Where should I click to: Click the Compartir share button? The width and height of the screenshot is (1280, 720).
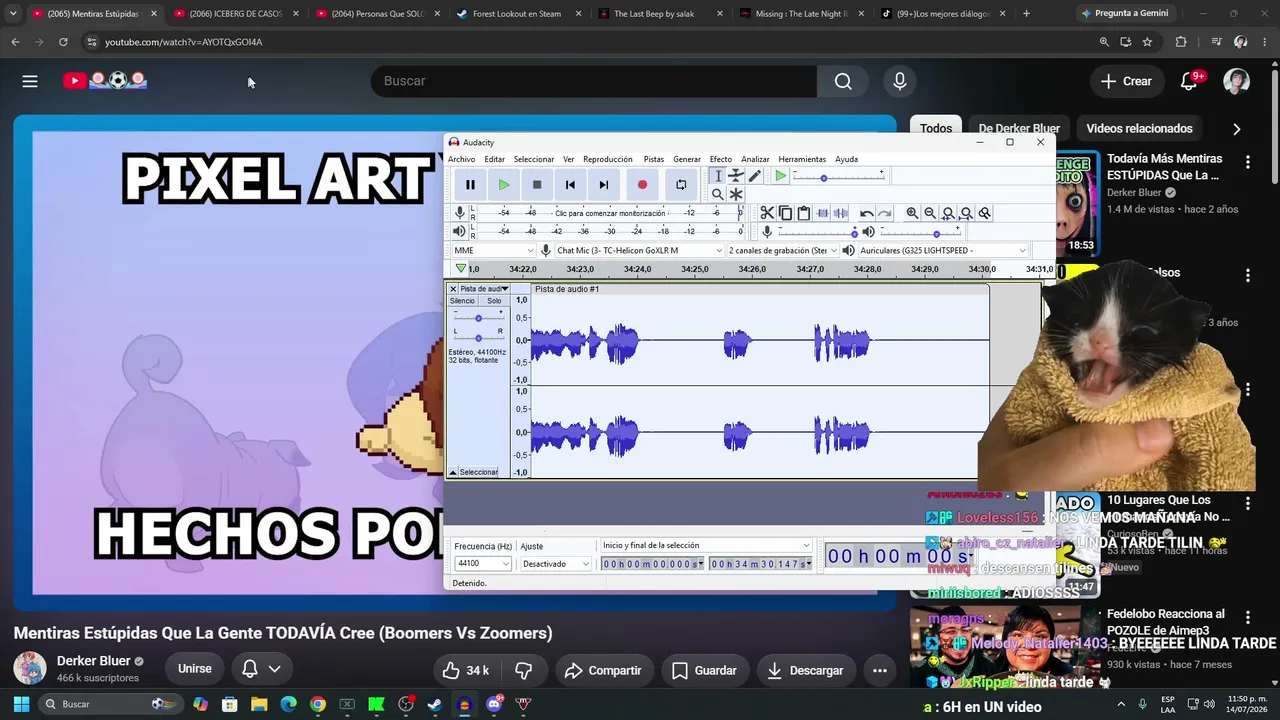point(603,670)
